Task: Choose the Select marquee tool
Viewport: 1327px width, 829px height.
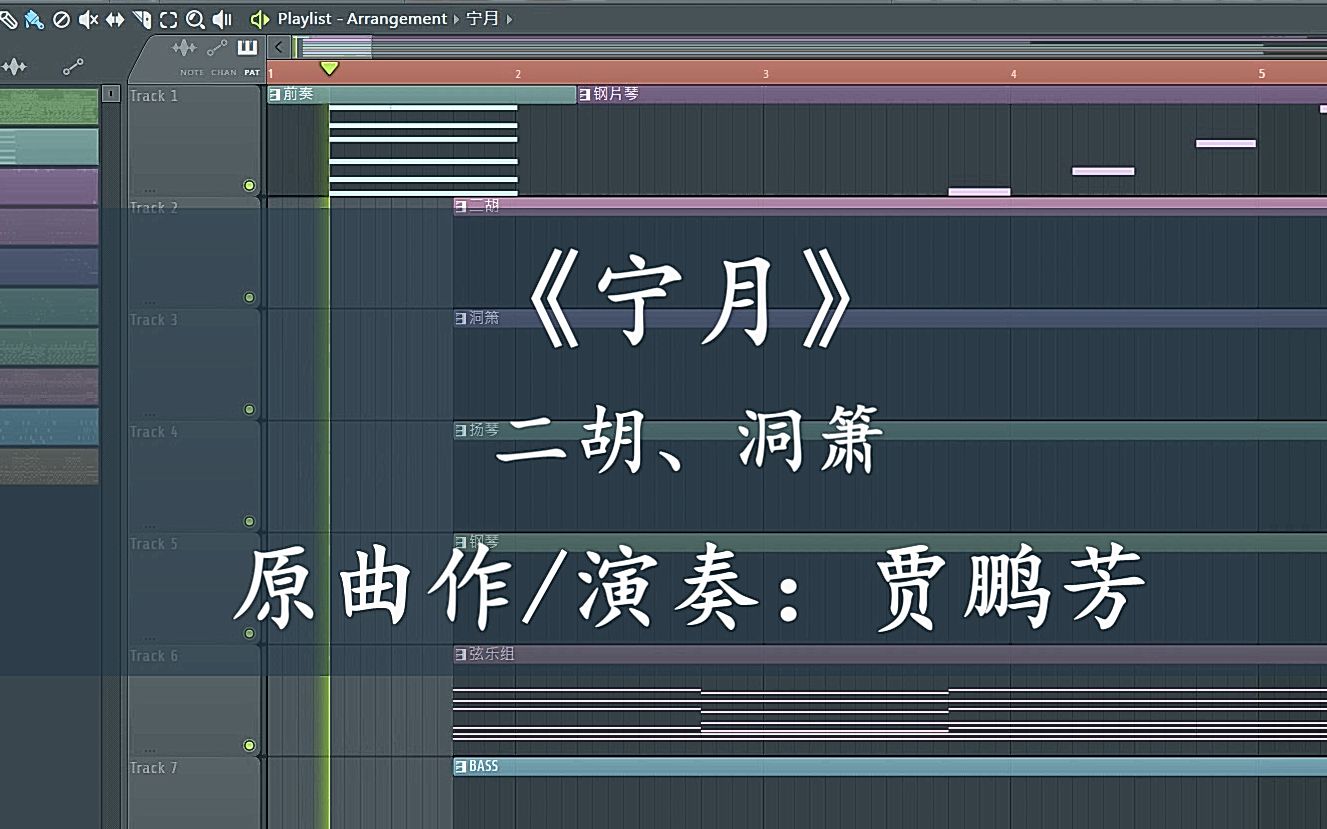Action: [x=169, y=19]
